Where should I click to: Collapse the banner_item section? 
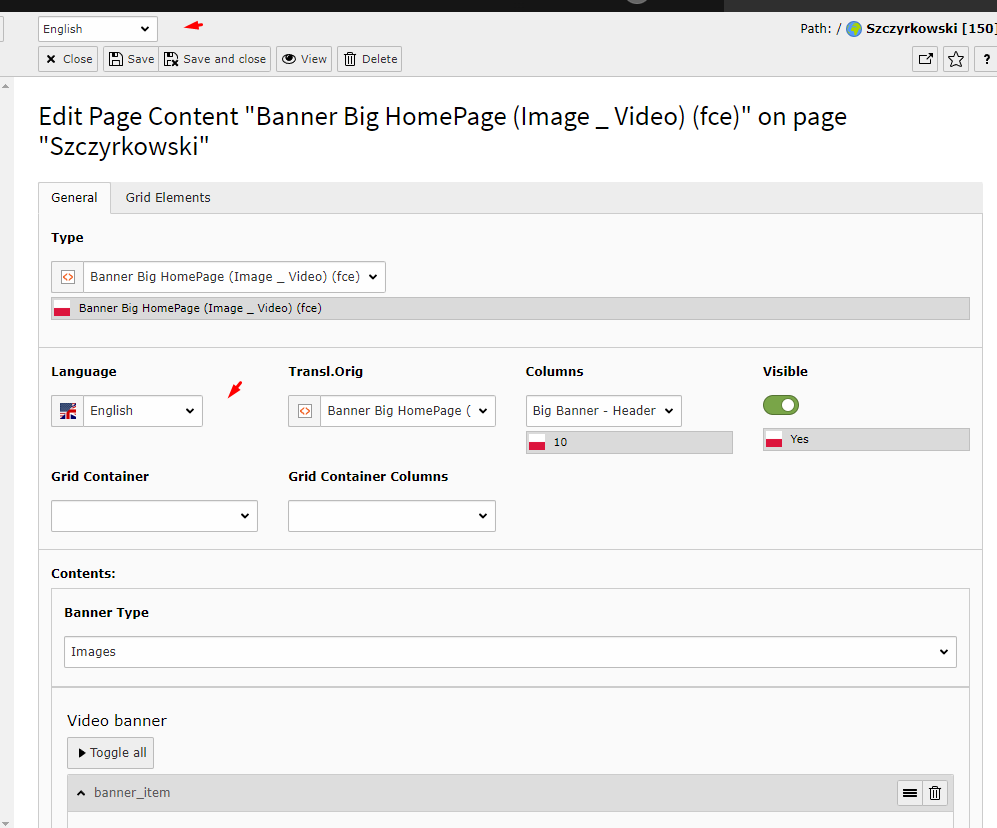point(80,793)
